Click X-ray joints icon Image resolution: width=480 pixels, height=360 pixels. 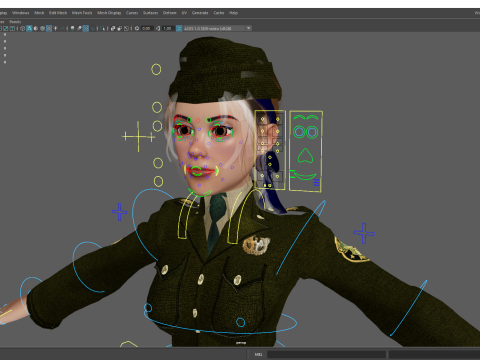pos(126,28)
